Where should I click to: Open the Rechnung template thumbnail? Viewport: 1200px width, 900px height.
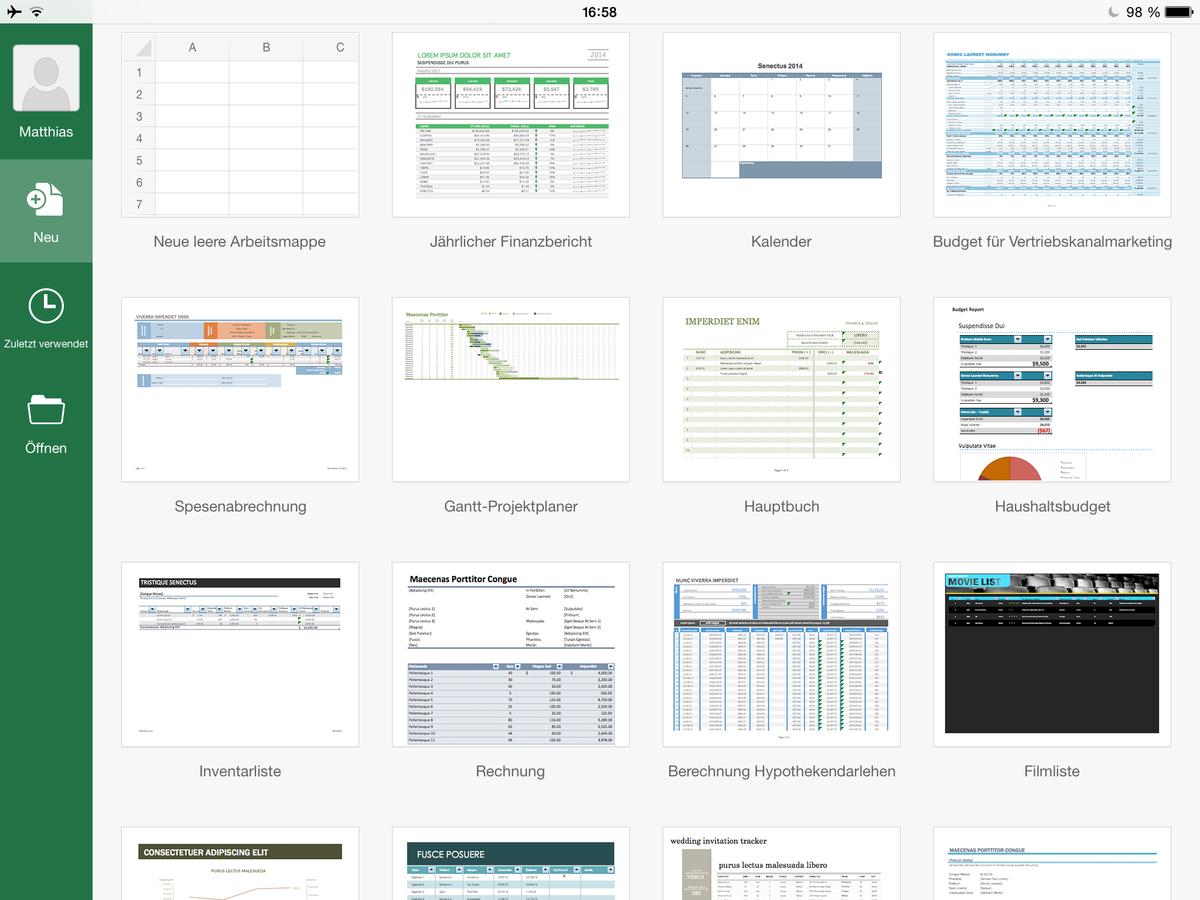point(511,655)
